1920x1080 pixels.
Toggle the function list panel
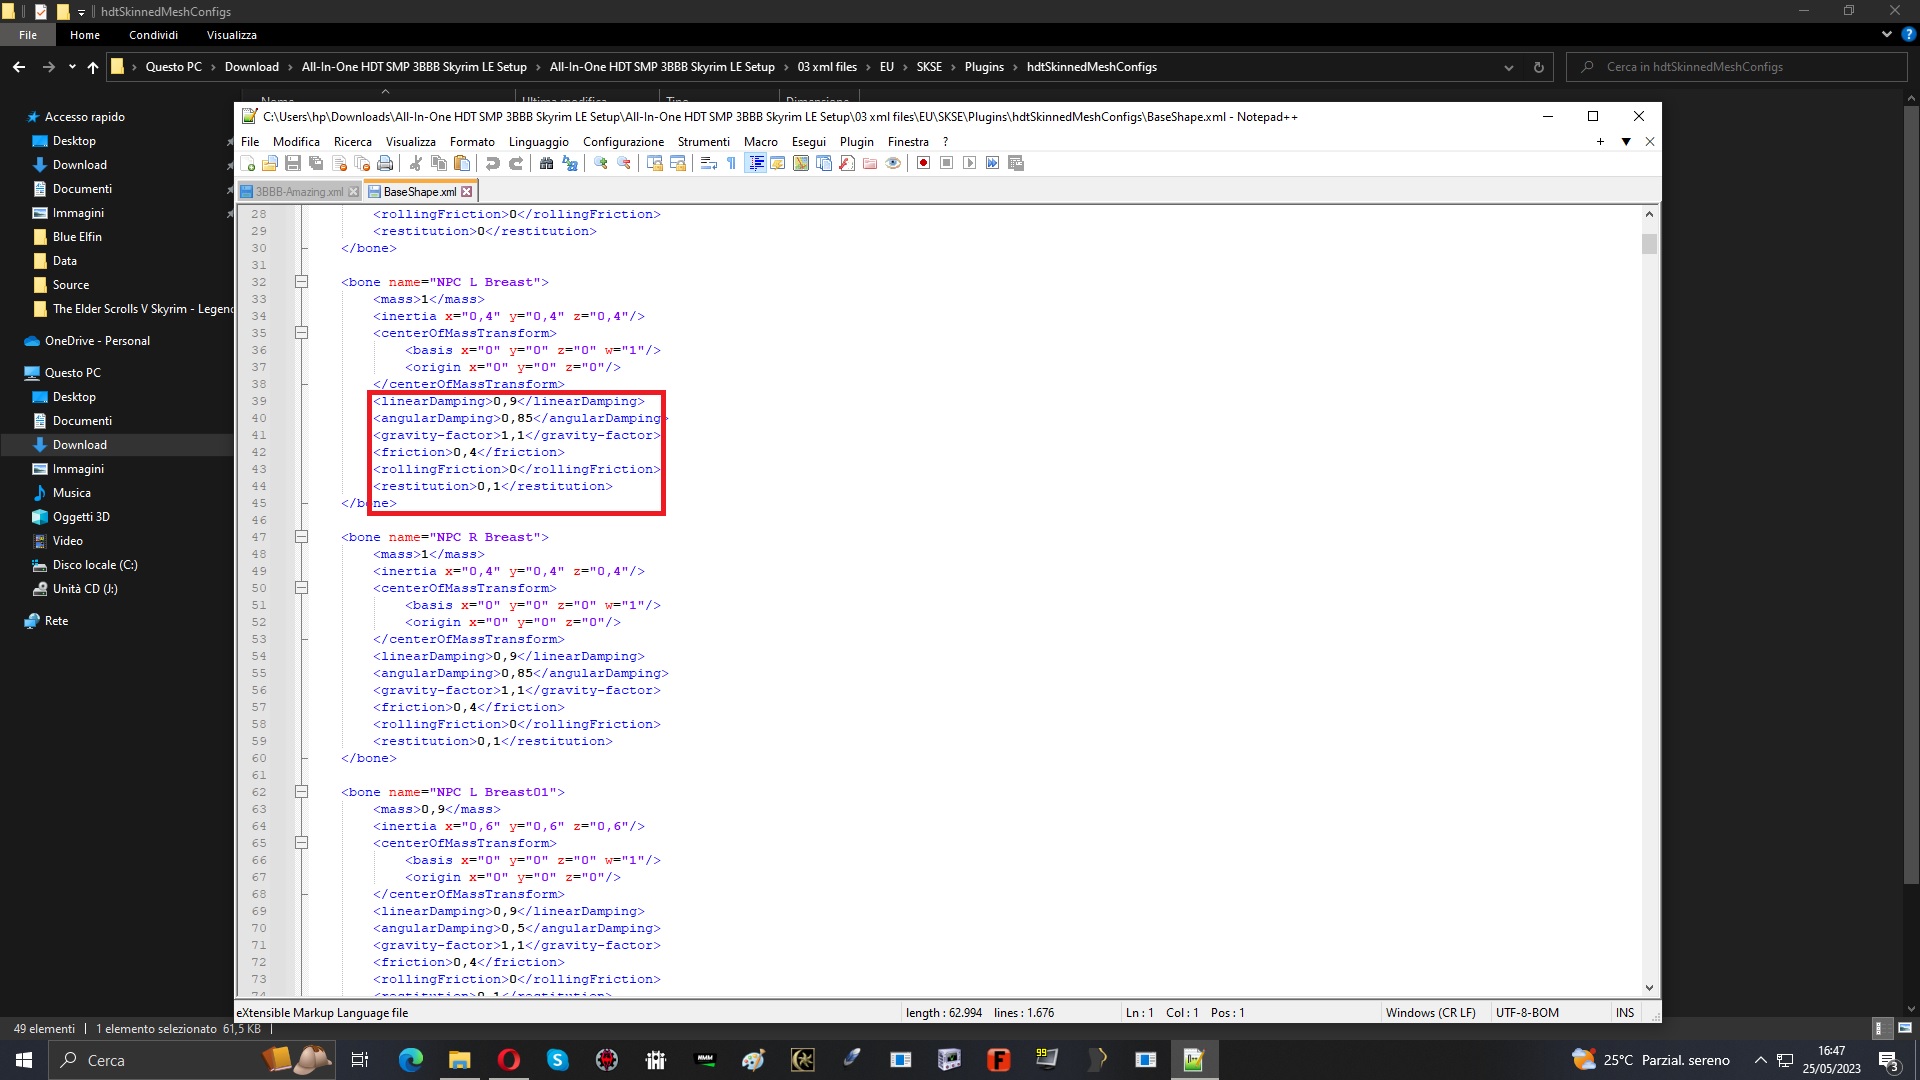tap(847, 164)
